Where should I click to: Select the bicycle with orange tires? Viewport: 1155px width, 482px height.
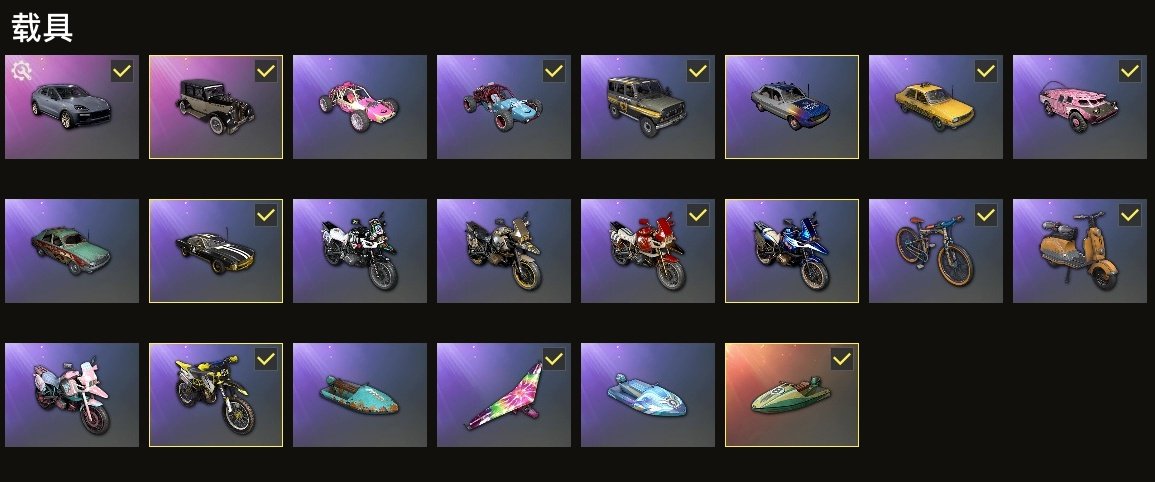pos(935,251)
